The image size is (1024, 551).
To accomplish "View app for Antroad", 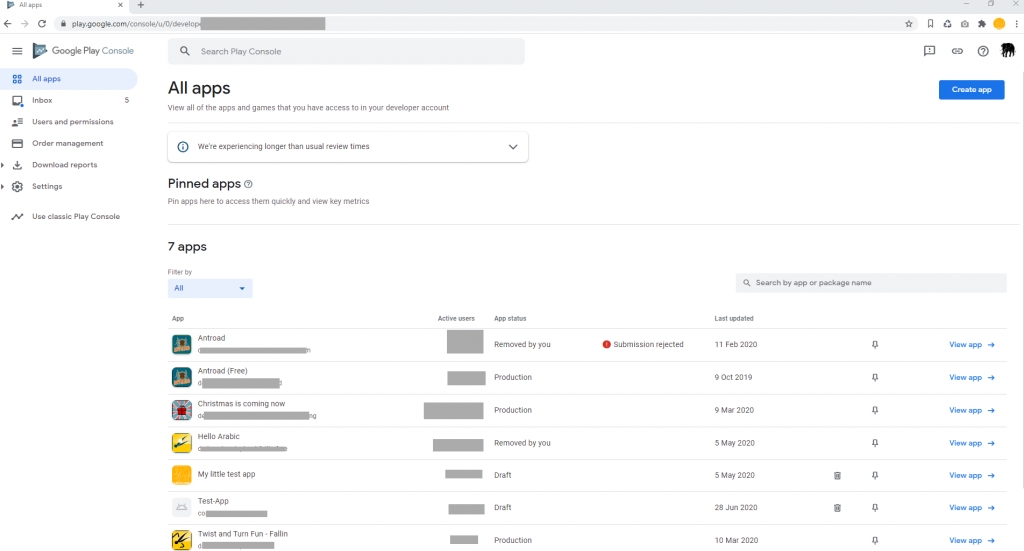I will [971, 345].
